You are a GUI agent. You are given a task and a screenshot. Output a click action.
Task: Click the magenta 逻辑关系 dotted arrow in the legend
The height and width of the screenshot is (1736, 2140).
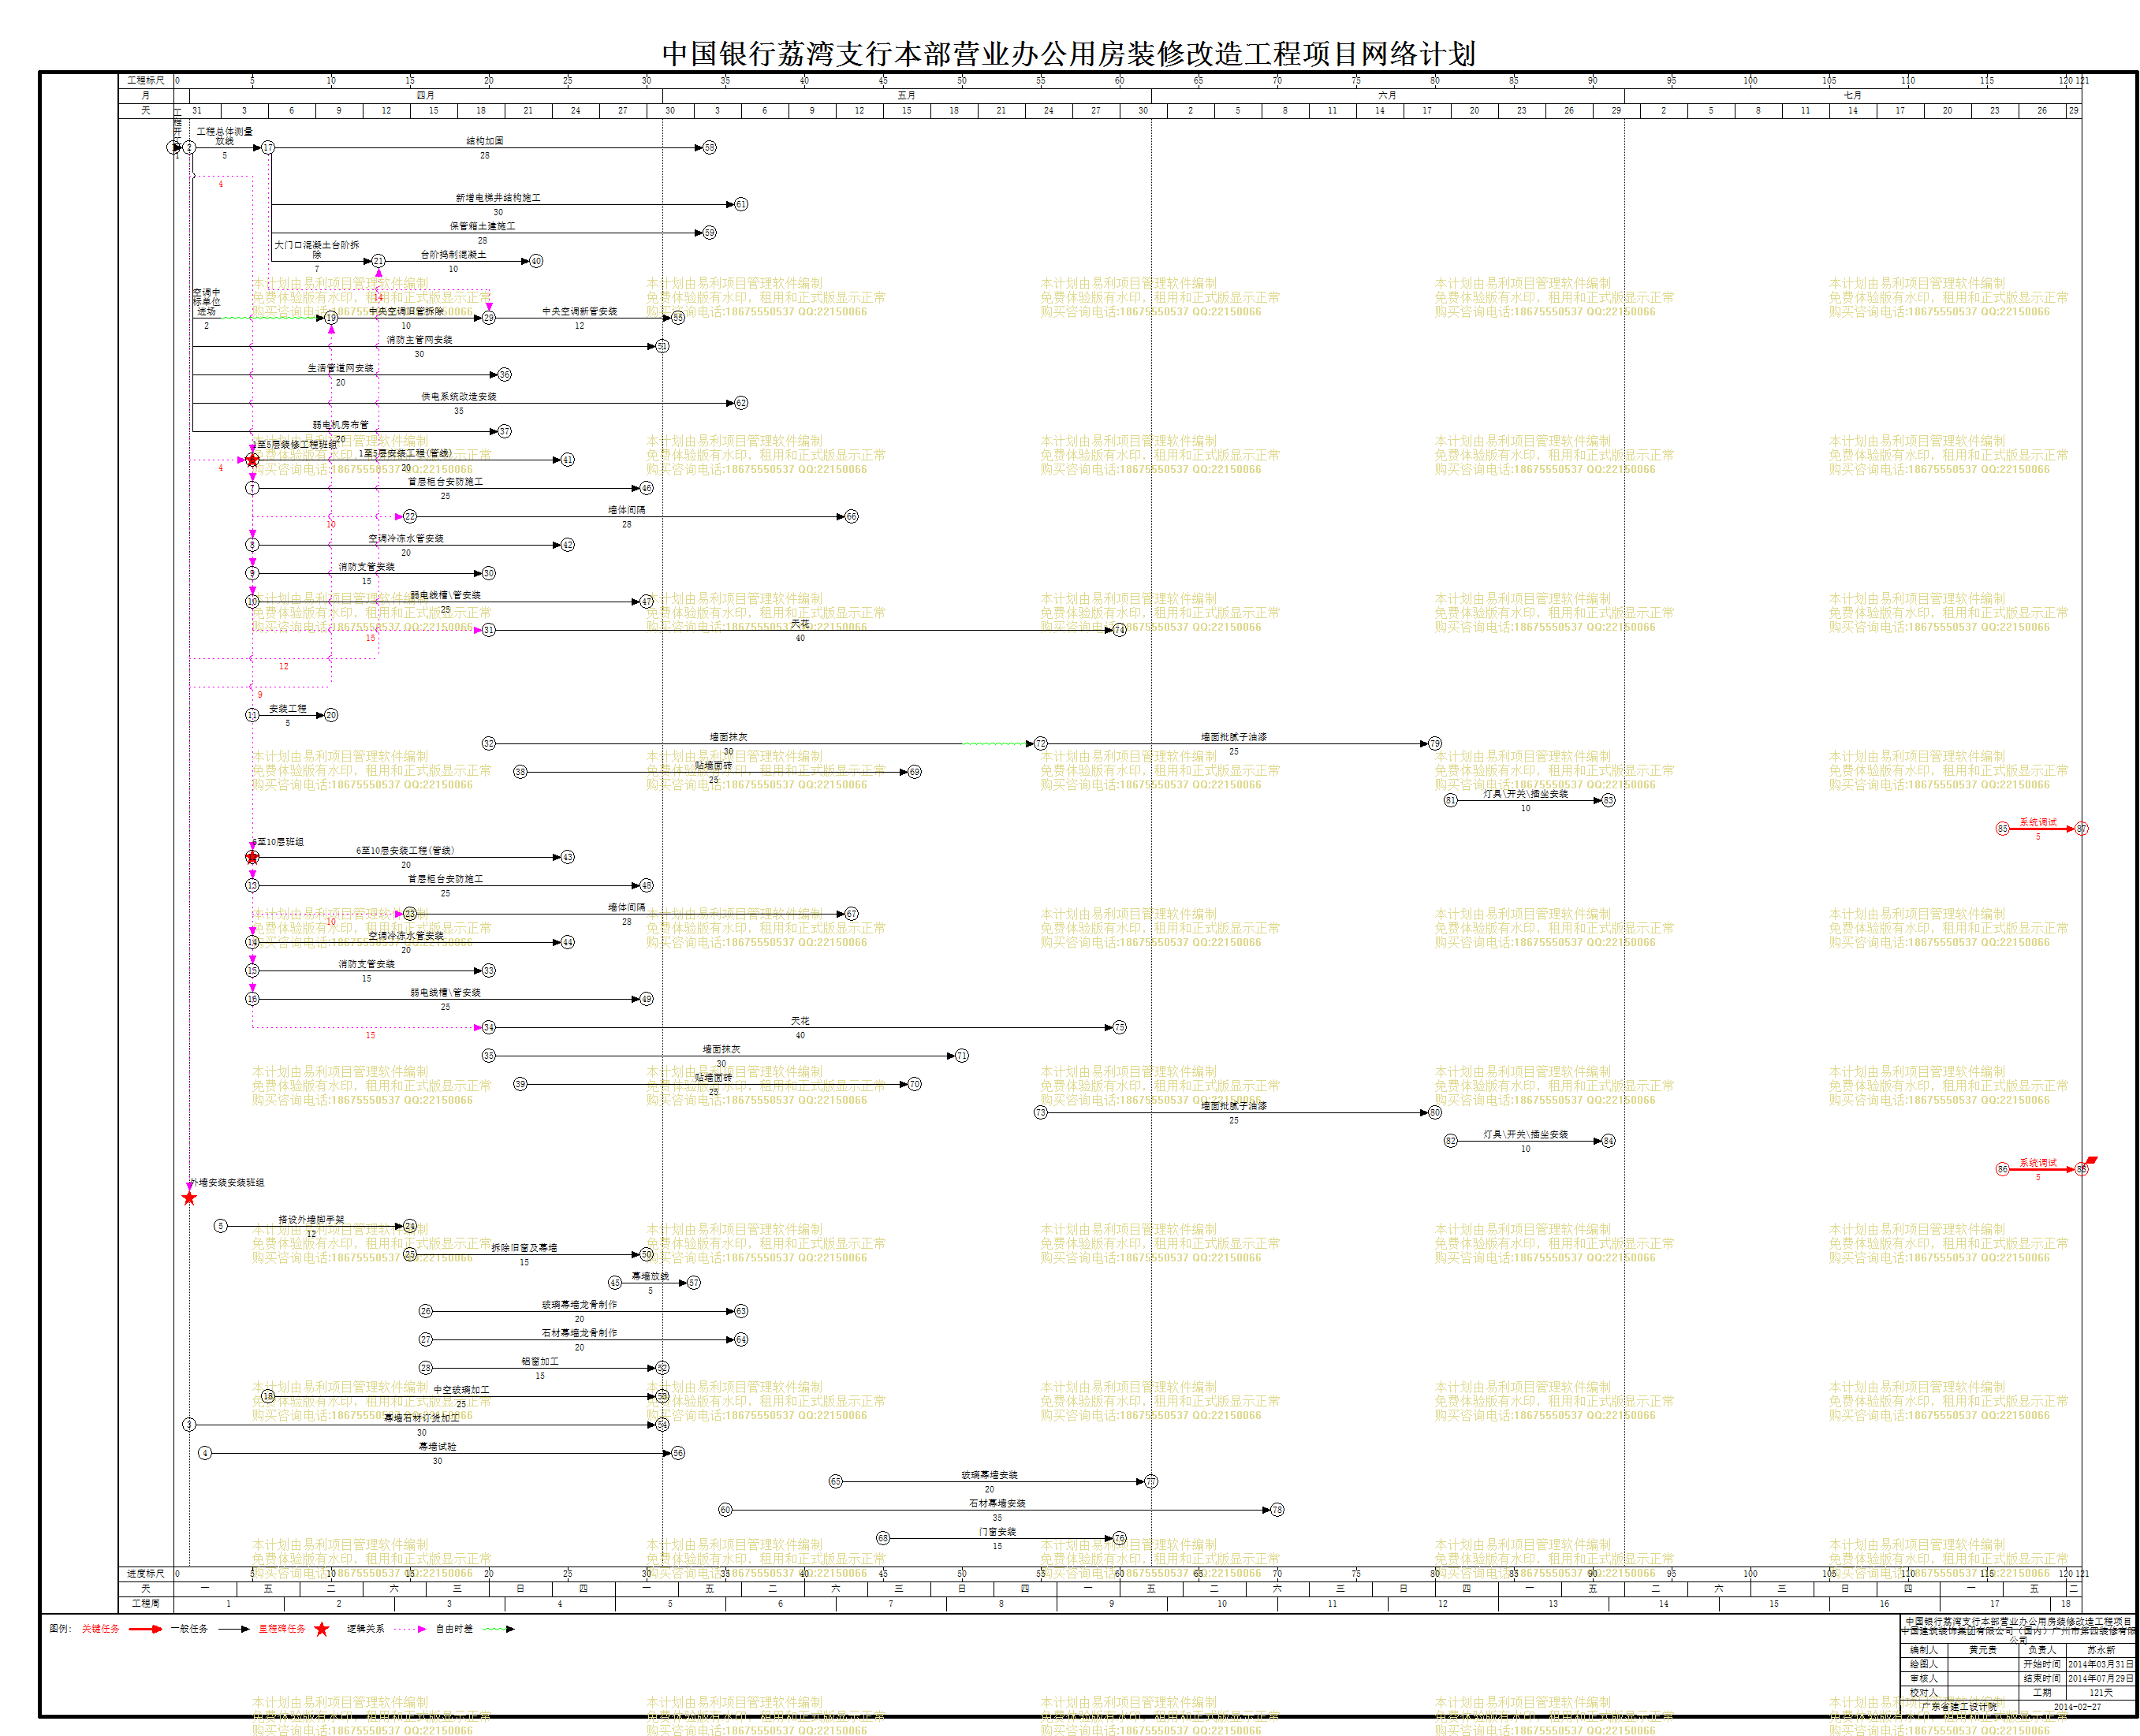click(410, 1629)
